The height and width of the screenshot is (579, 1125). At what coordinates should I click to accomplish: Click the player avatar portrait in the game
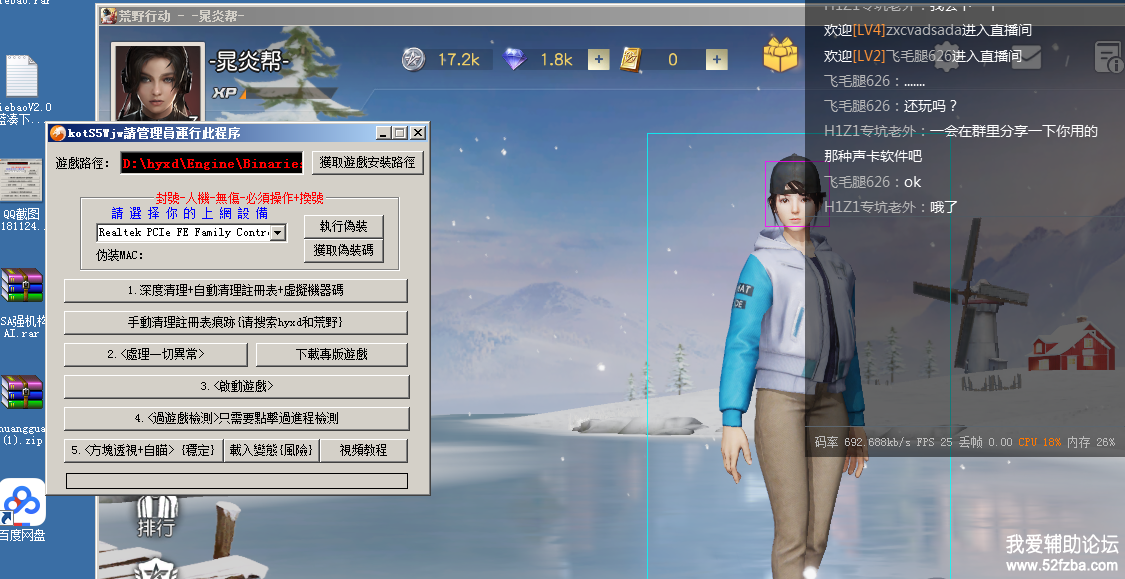point(158,82)
